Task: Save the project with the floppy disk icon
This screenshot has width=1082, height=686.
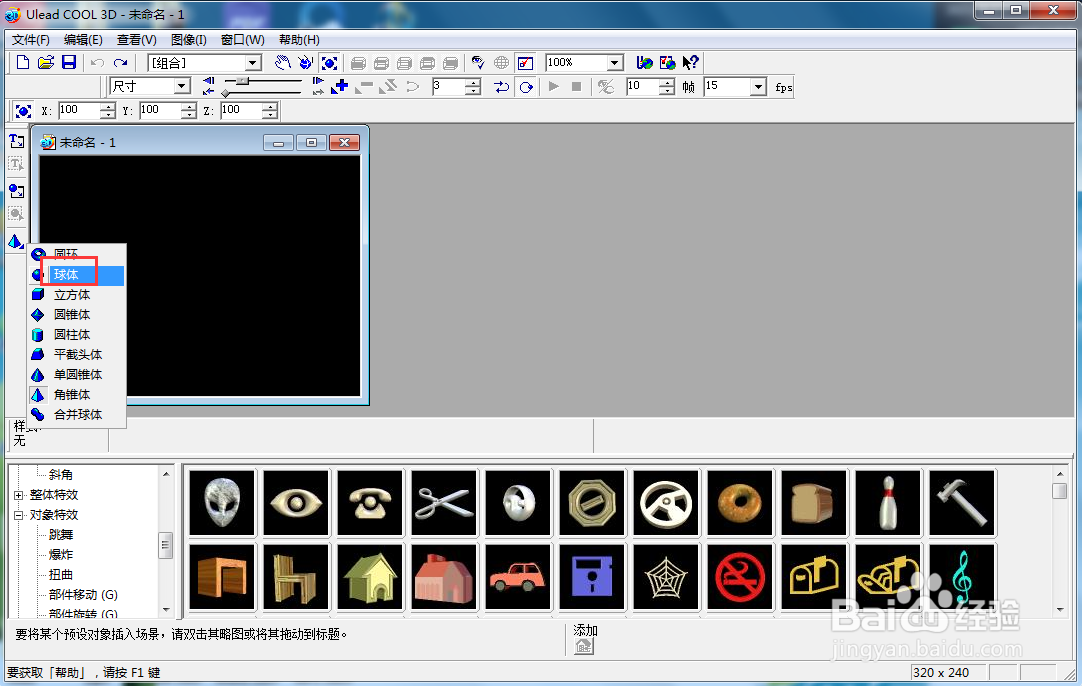Action: [69, 63]
